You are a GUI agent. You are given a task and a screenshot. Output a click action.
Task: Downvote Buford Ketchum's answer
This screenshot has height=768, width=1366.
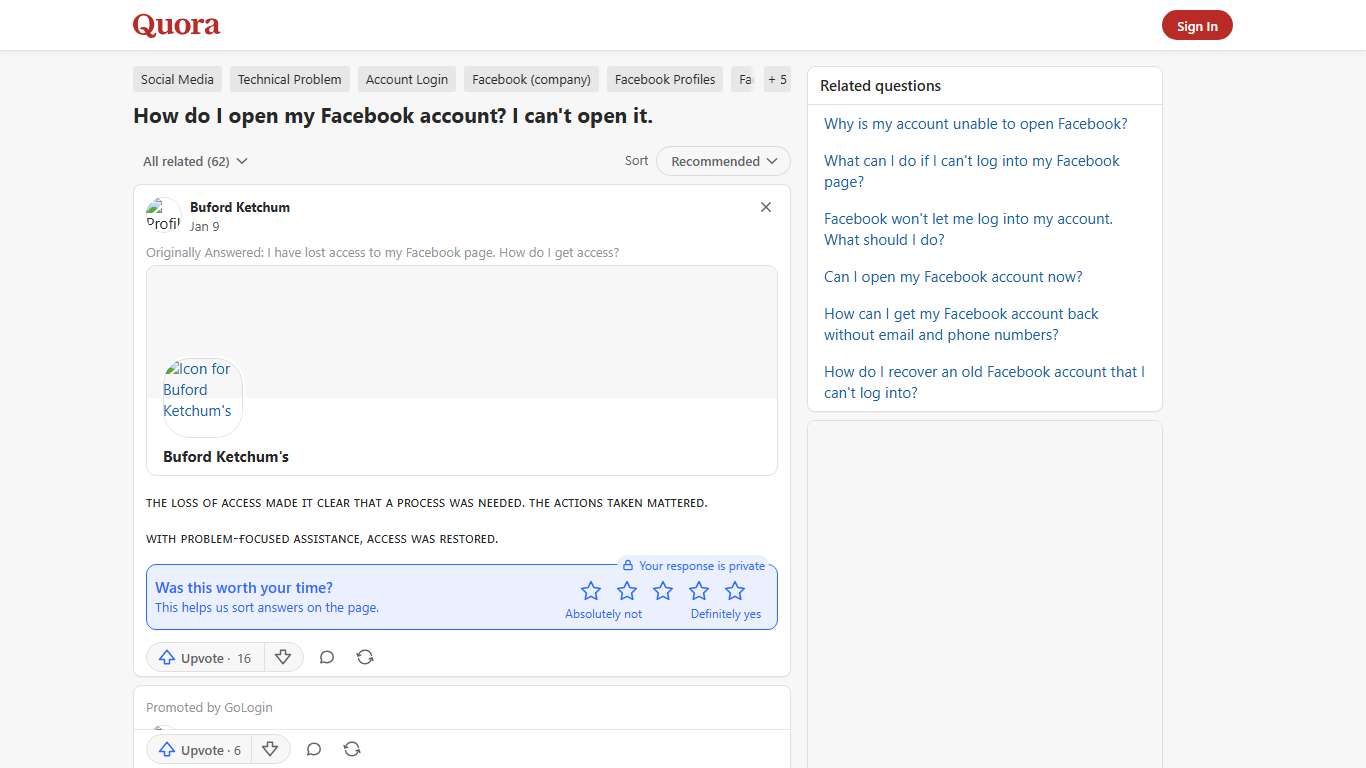coord(283,657)
